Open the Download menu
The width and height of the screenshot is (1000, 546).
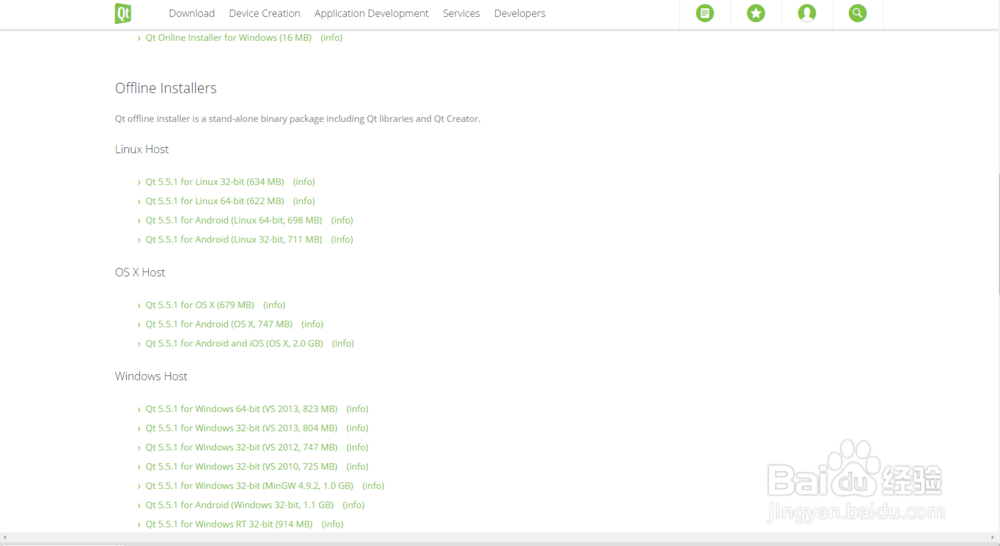click(x=191, y=13)
